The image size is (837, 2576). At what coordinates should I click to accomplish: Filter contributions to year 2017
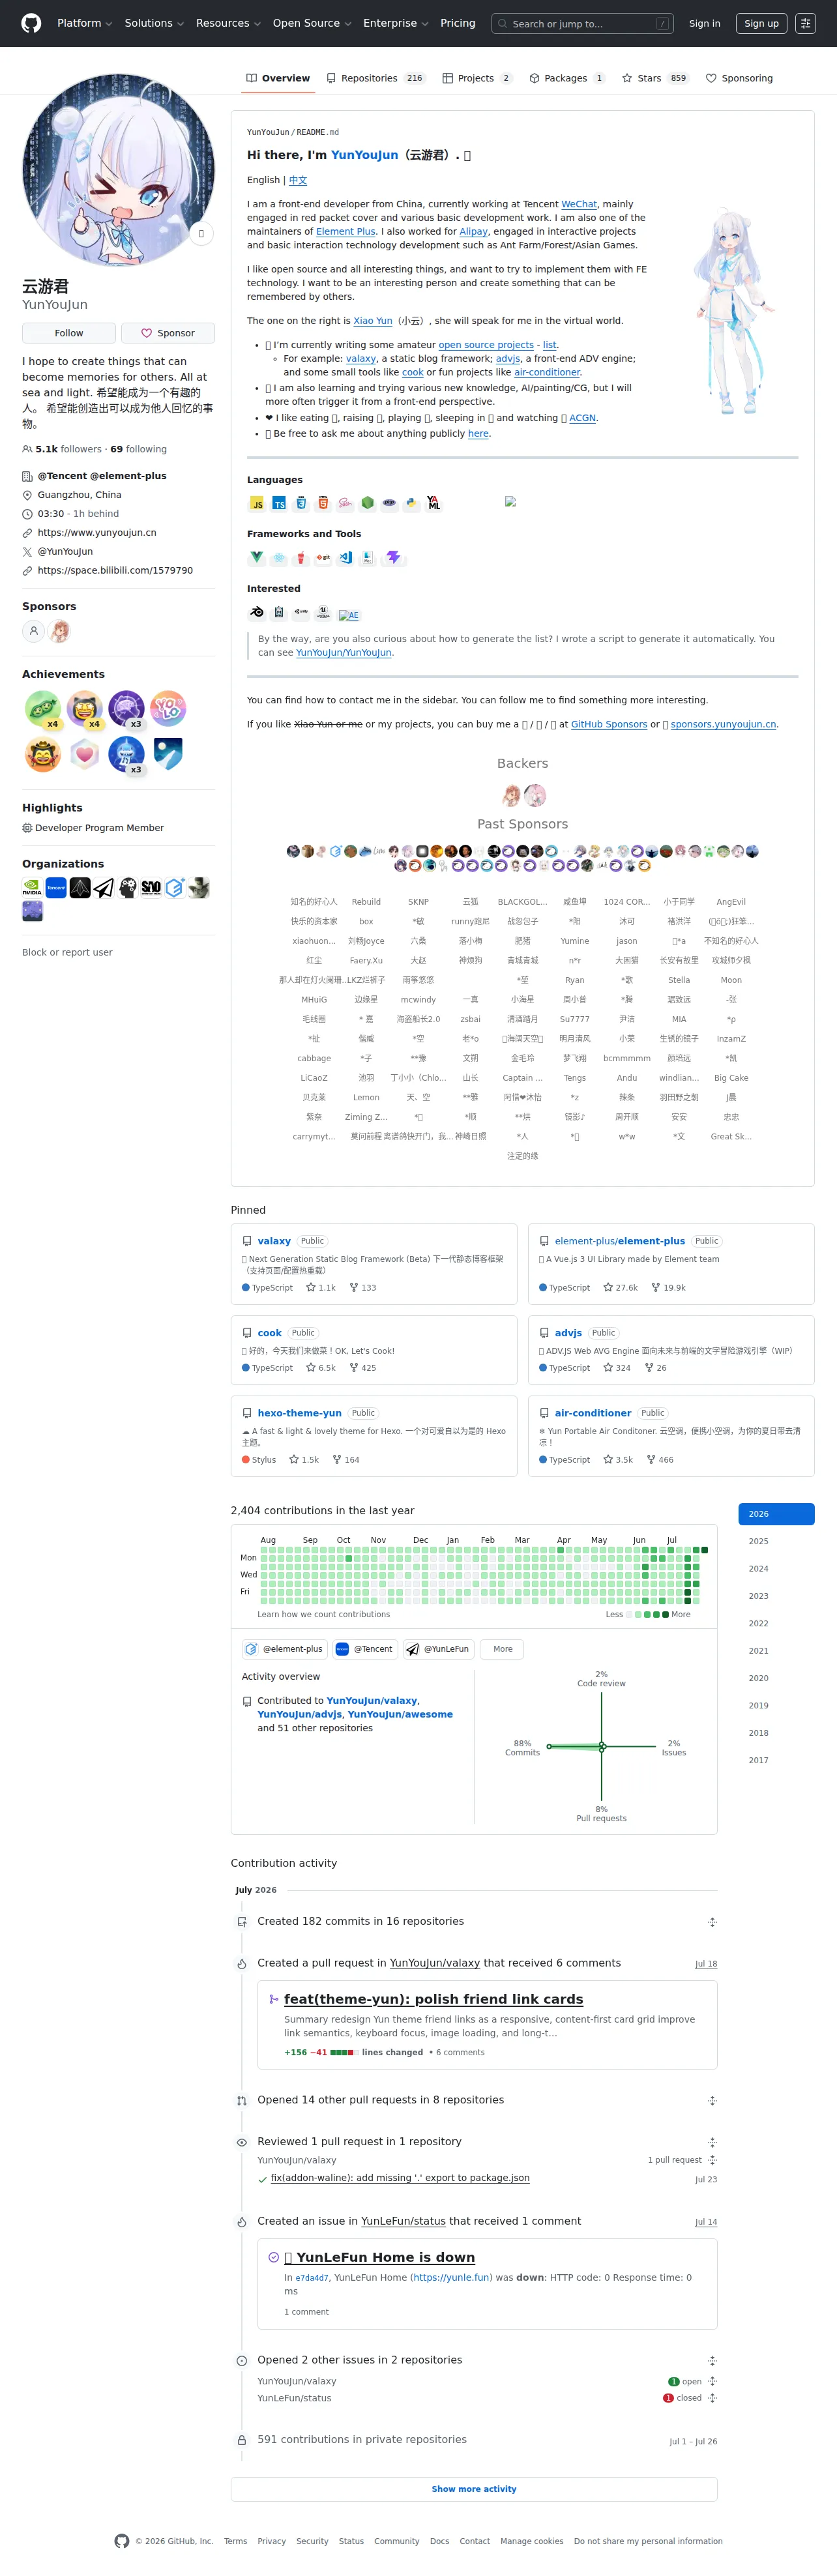click(x=776, y=1760)
